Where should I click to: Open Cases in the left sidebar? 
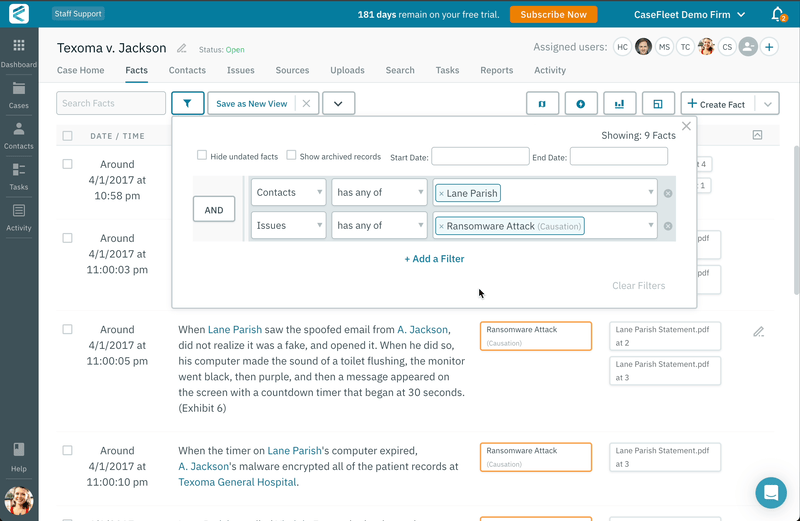click(19, 95)
